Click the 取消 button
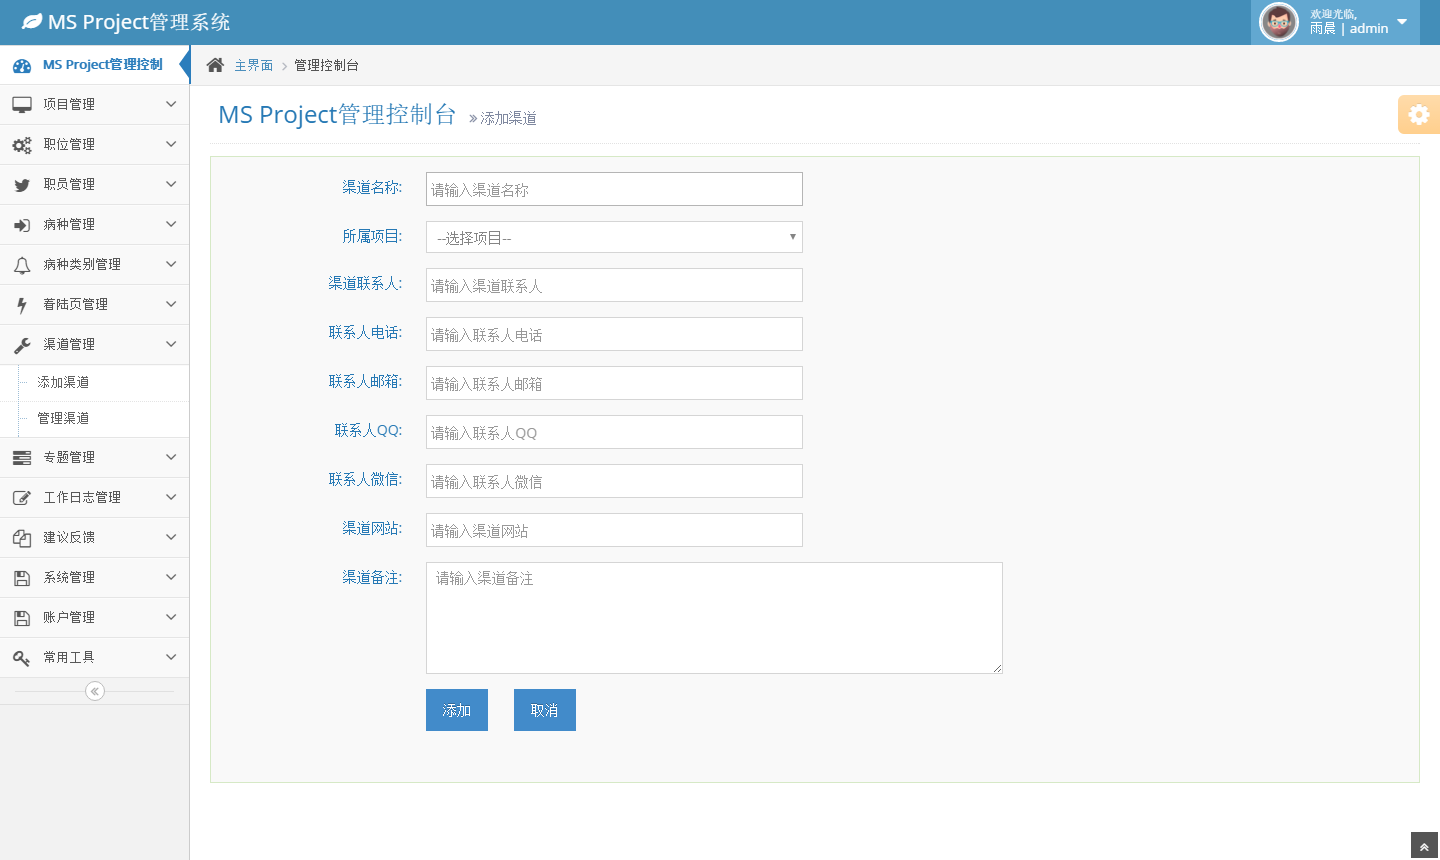This screenshot has width=1440, height=860. tap(544, 710)
